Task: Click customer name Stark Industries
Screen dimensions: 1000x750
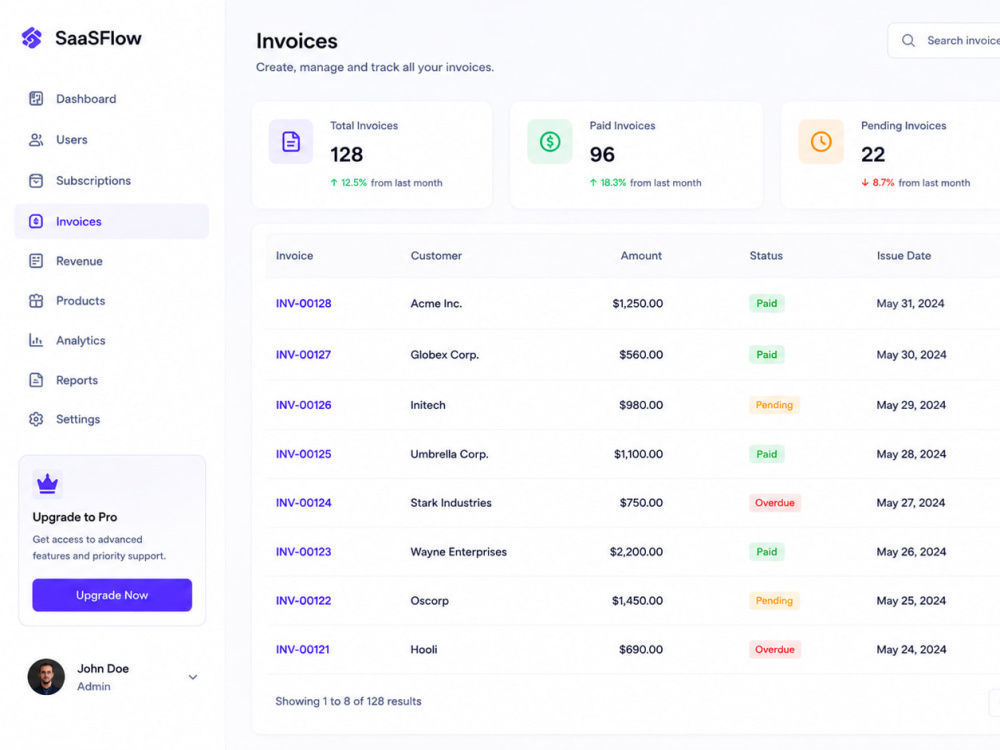Action: click(x=451, y=503)
